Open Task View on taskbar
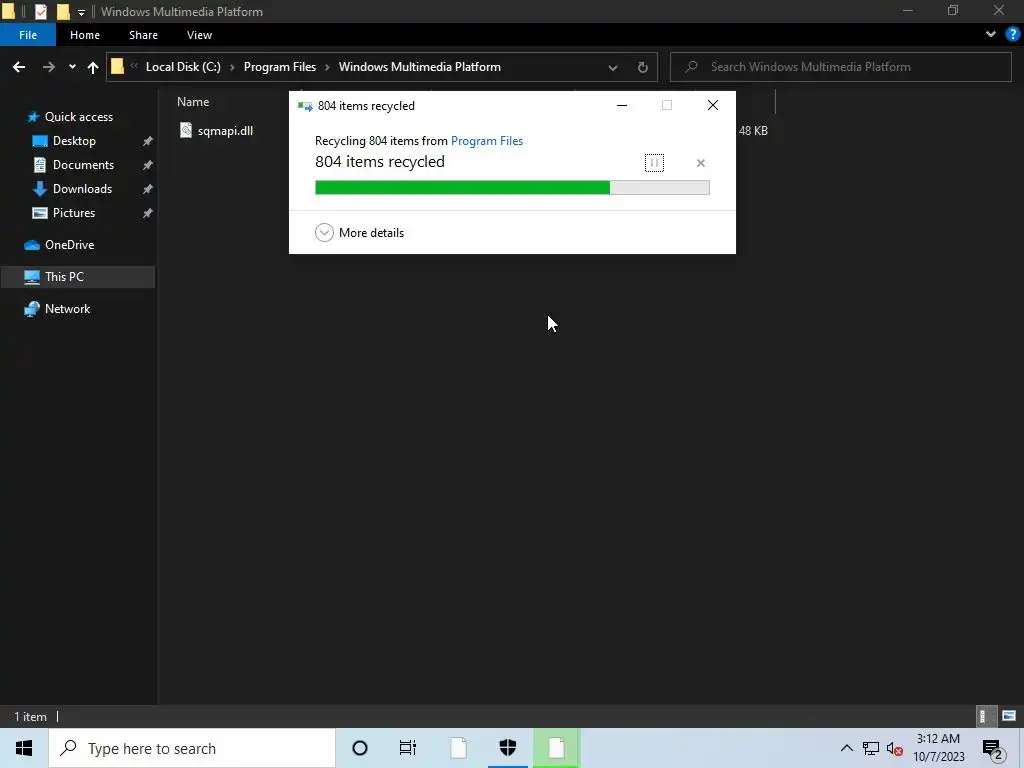The height and width of the screenshot is (768, 1024). click(408, 748)
